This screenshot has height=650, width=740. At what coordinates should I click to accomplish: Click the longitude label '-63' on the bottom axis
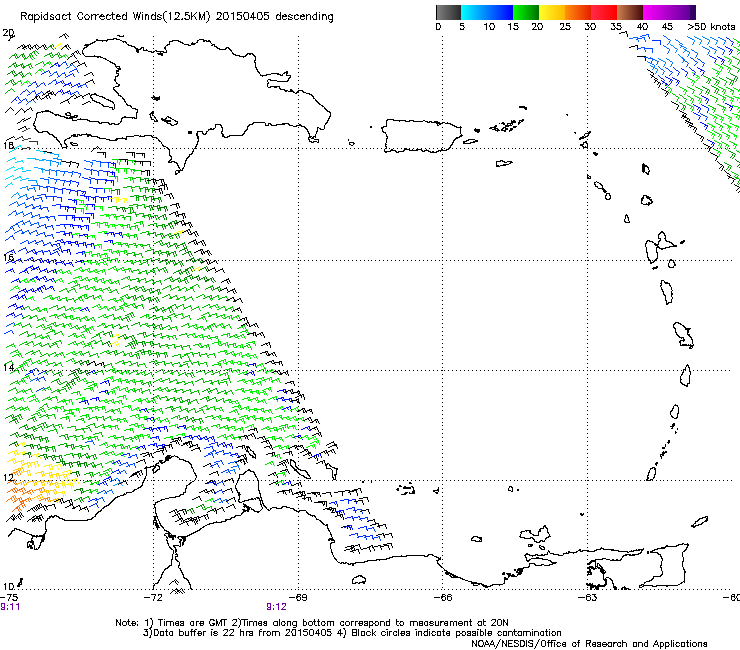(588, 598)
